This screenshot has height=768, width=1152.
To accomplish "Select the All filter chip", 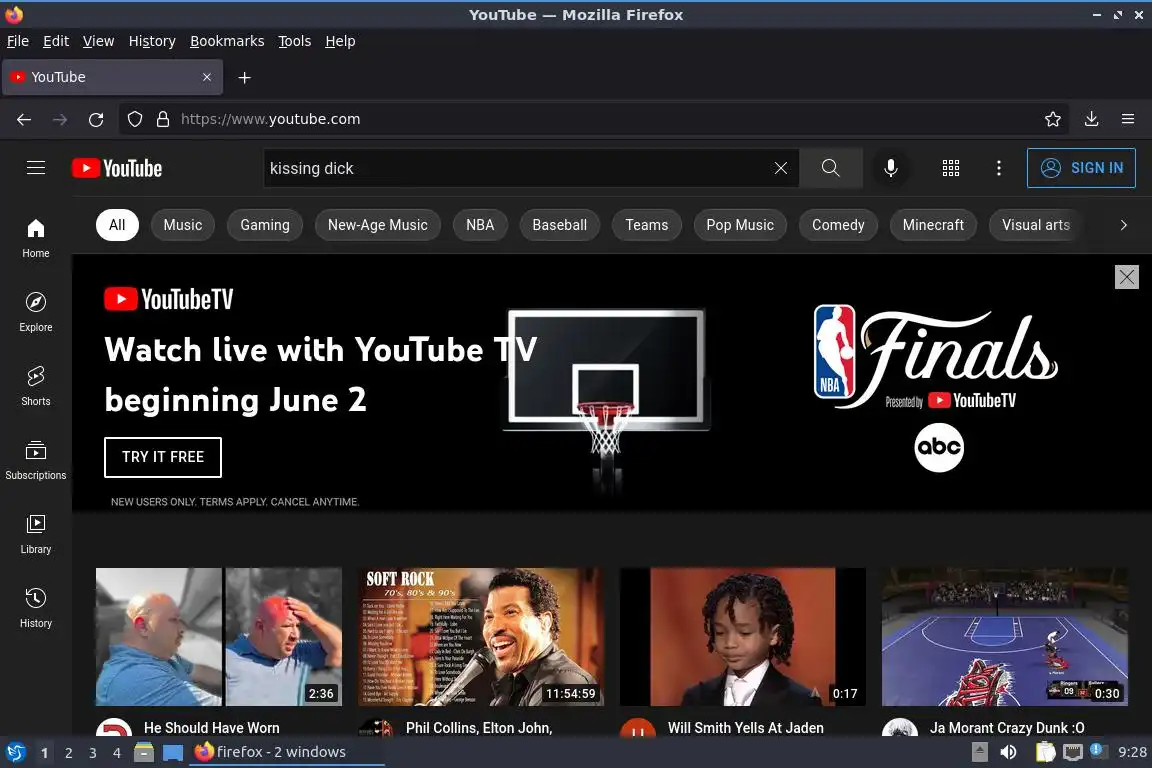I will coord(117,225).
